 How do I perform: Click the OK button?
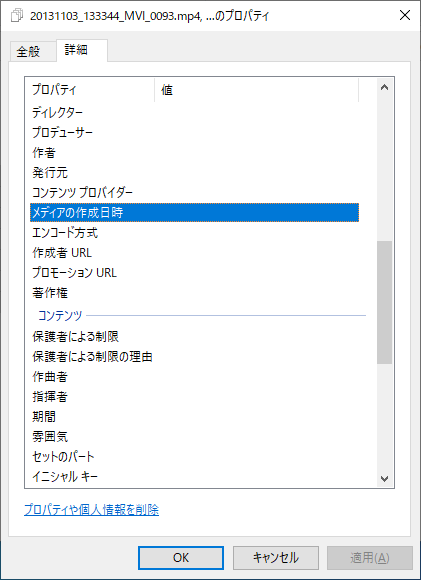tap(181, 557)
